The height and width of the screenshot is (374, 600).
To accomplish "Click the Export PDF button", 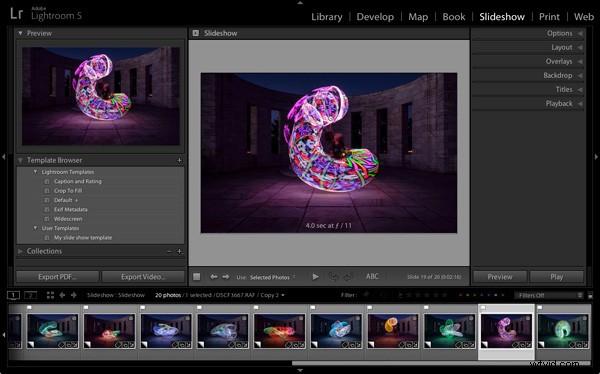I will [x=57, y=277].
